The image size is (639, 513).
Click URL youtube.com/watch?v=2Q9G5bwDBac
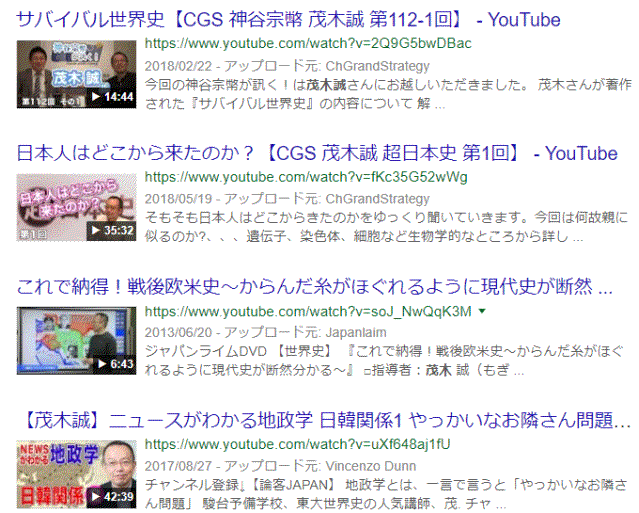[308, 43]
